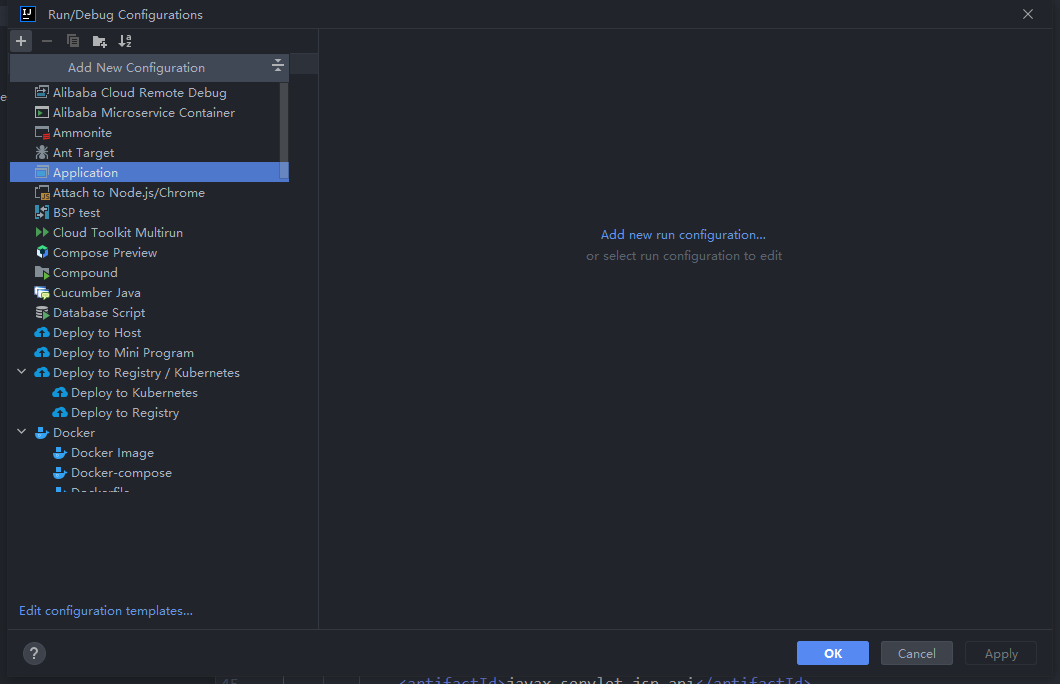
Task: Click the Attach to Node.js/Chrome icon
Action: tap(42, 193)
